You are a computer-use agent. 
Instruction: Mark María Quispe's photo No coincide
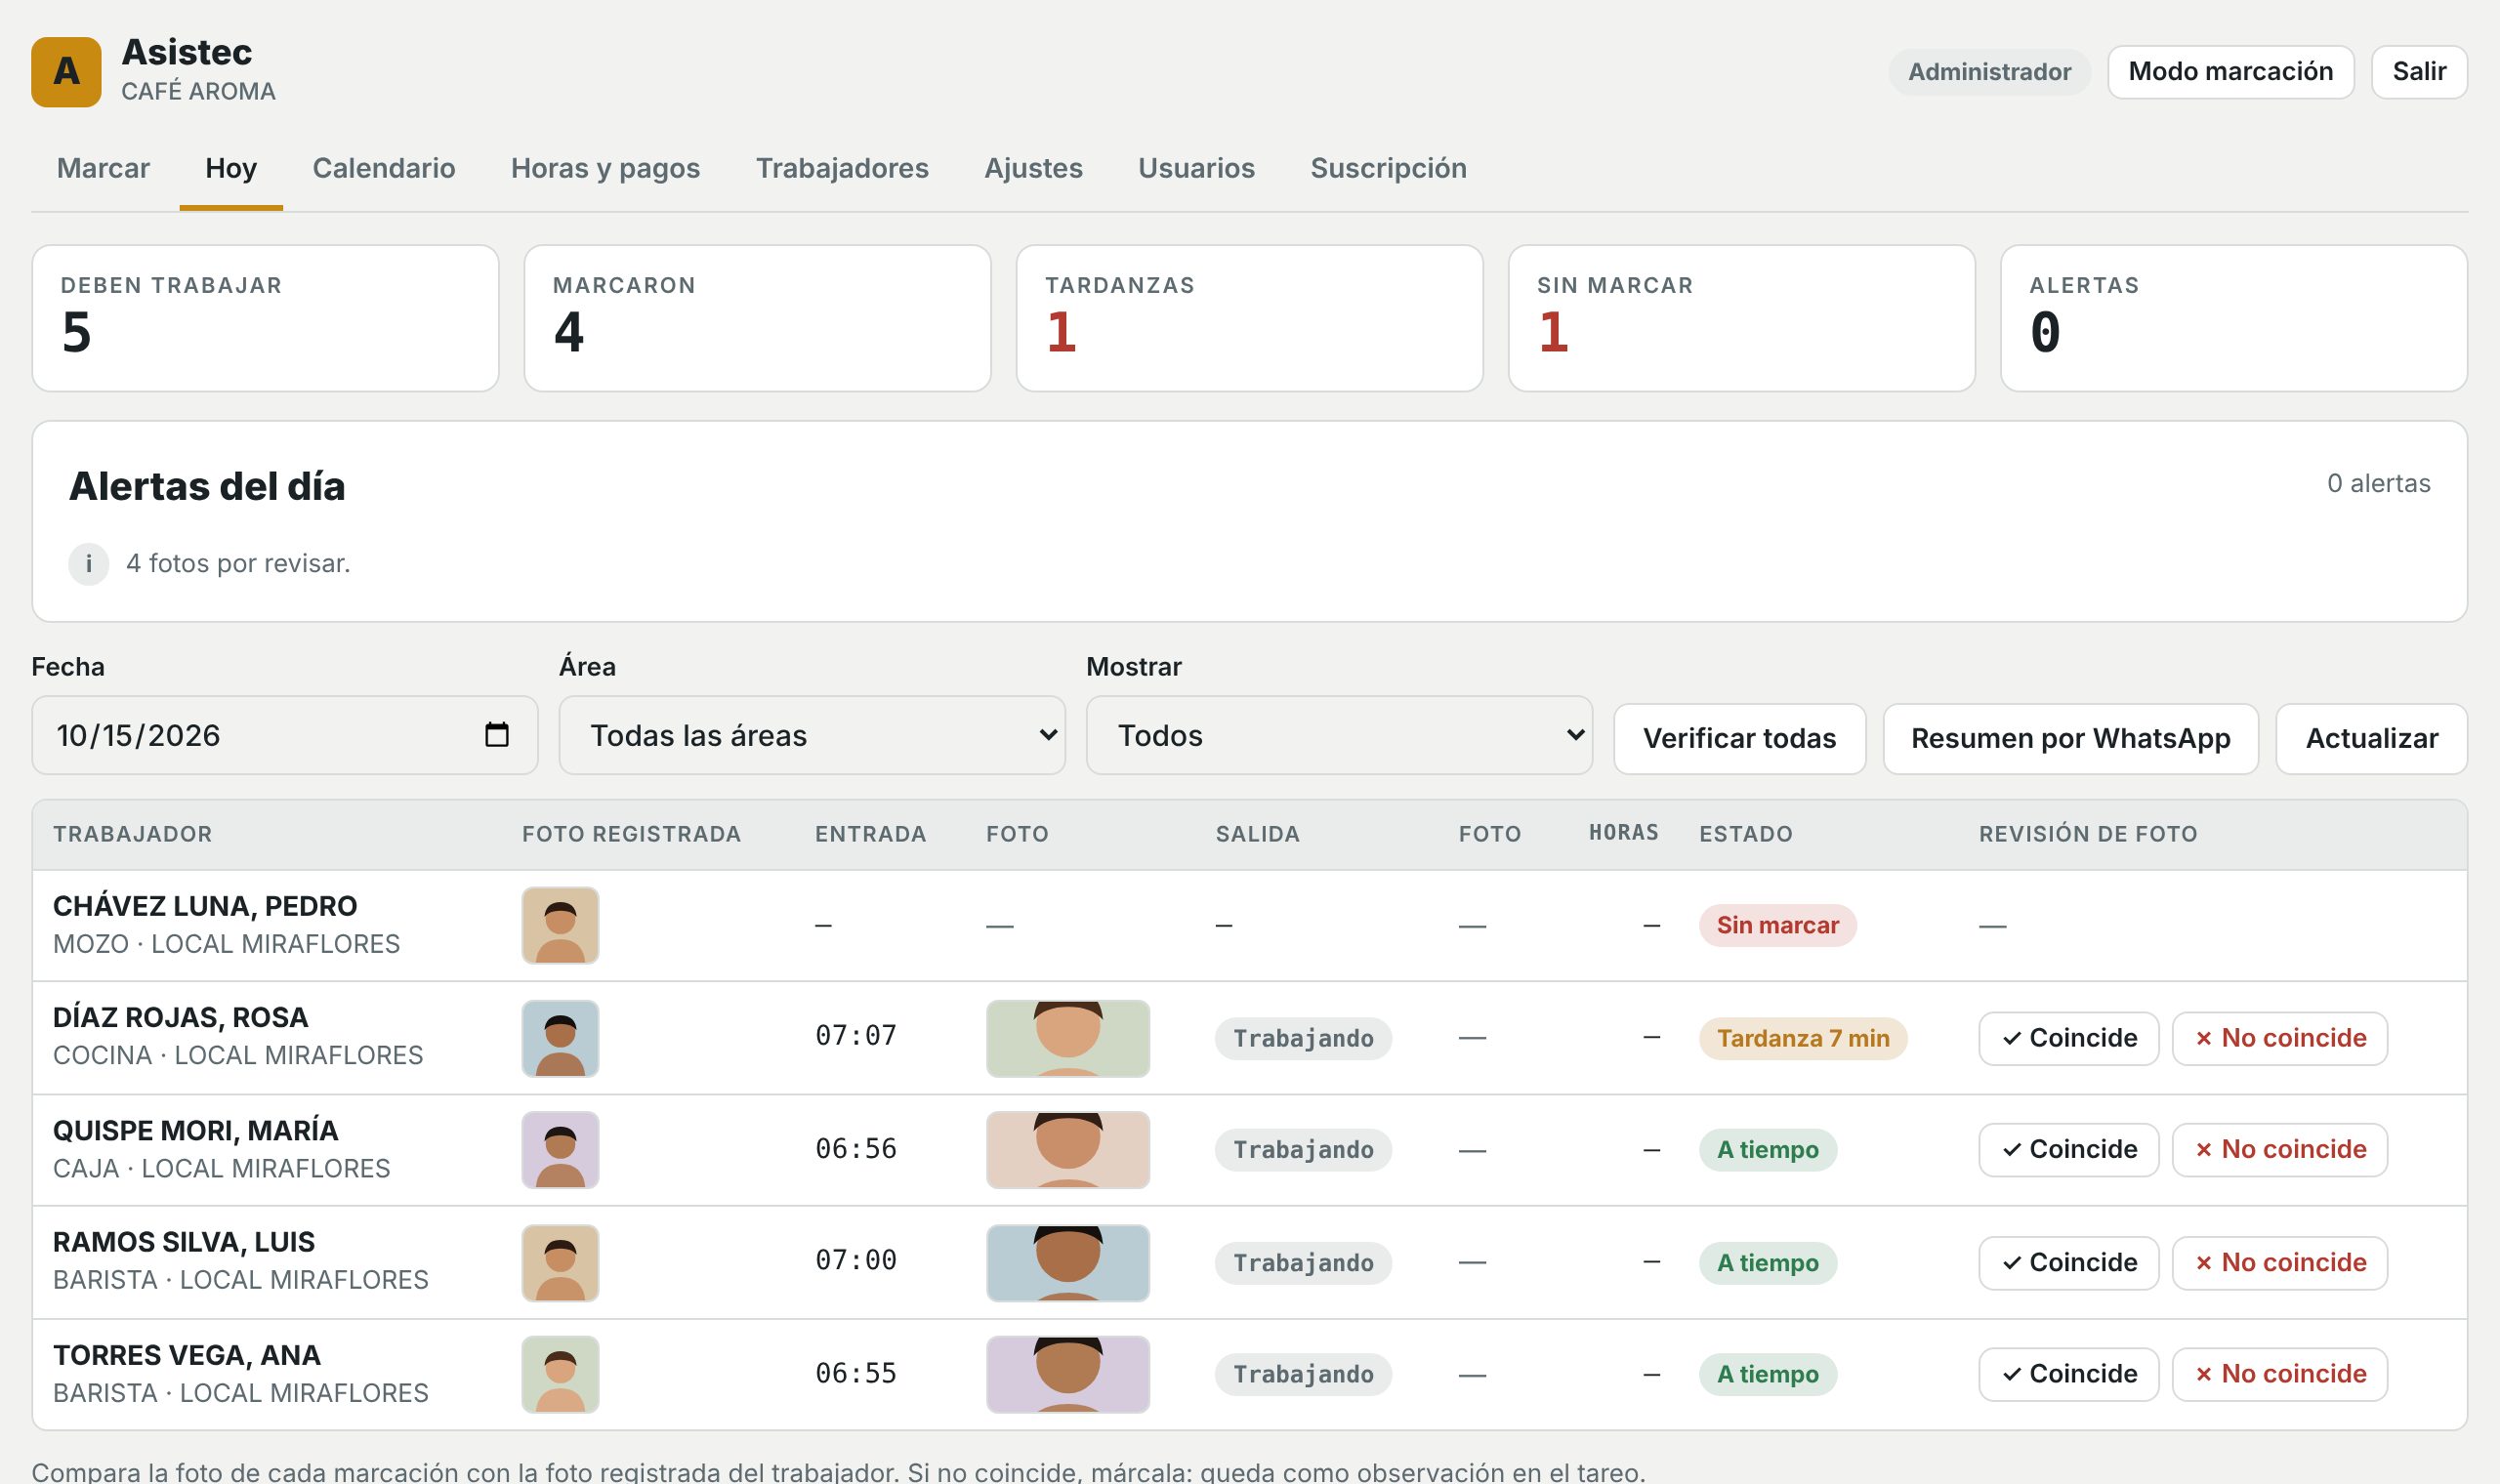click(x=2279, y=1150)
